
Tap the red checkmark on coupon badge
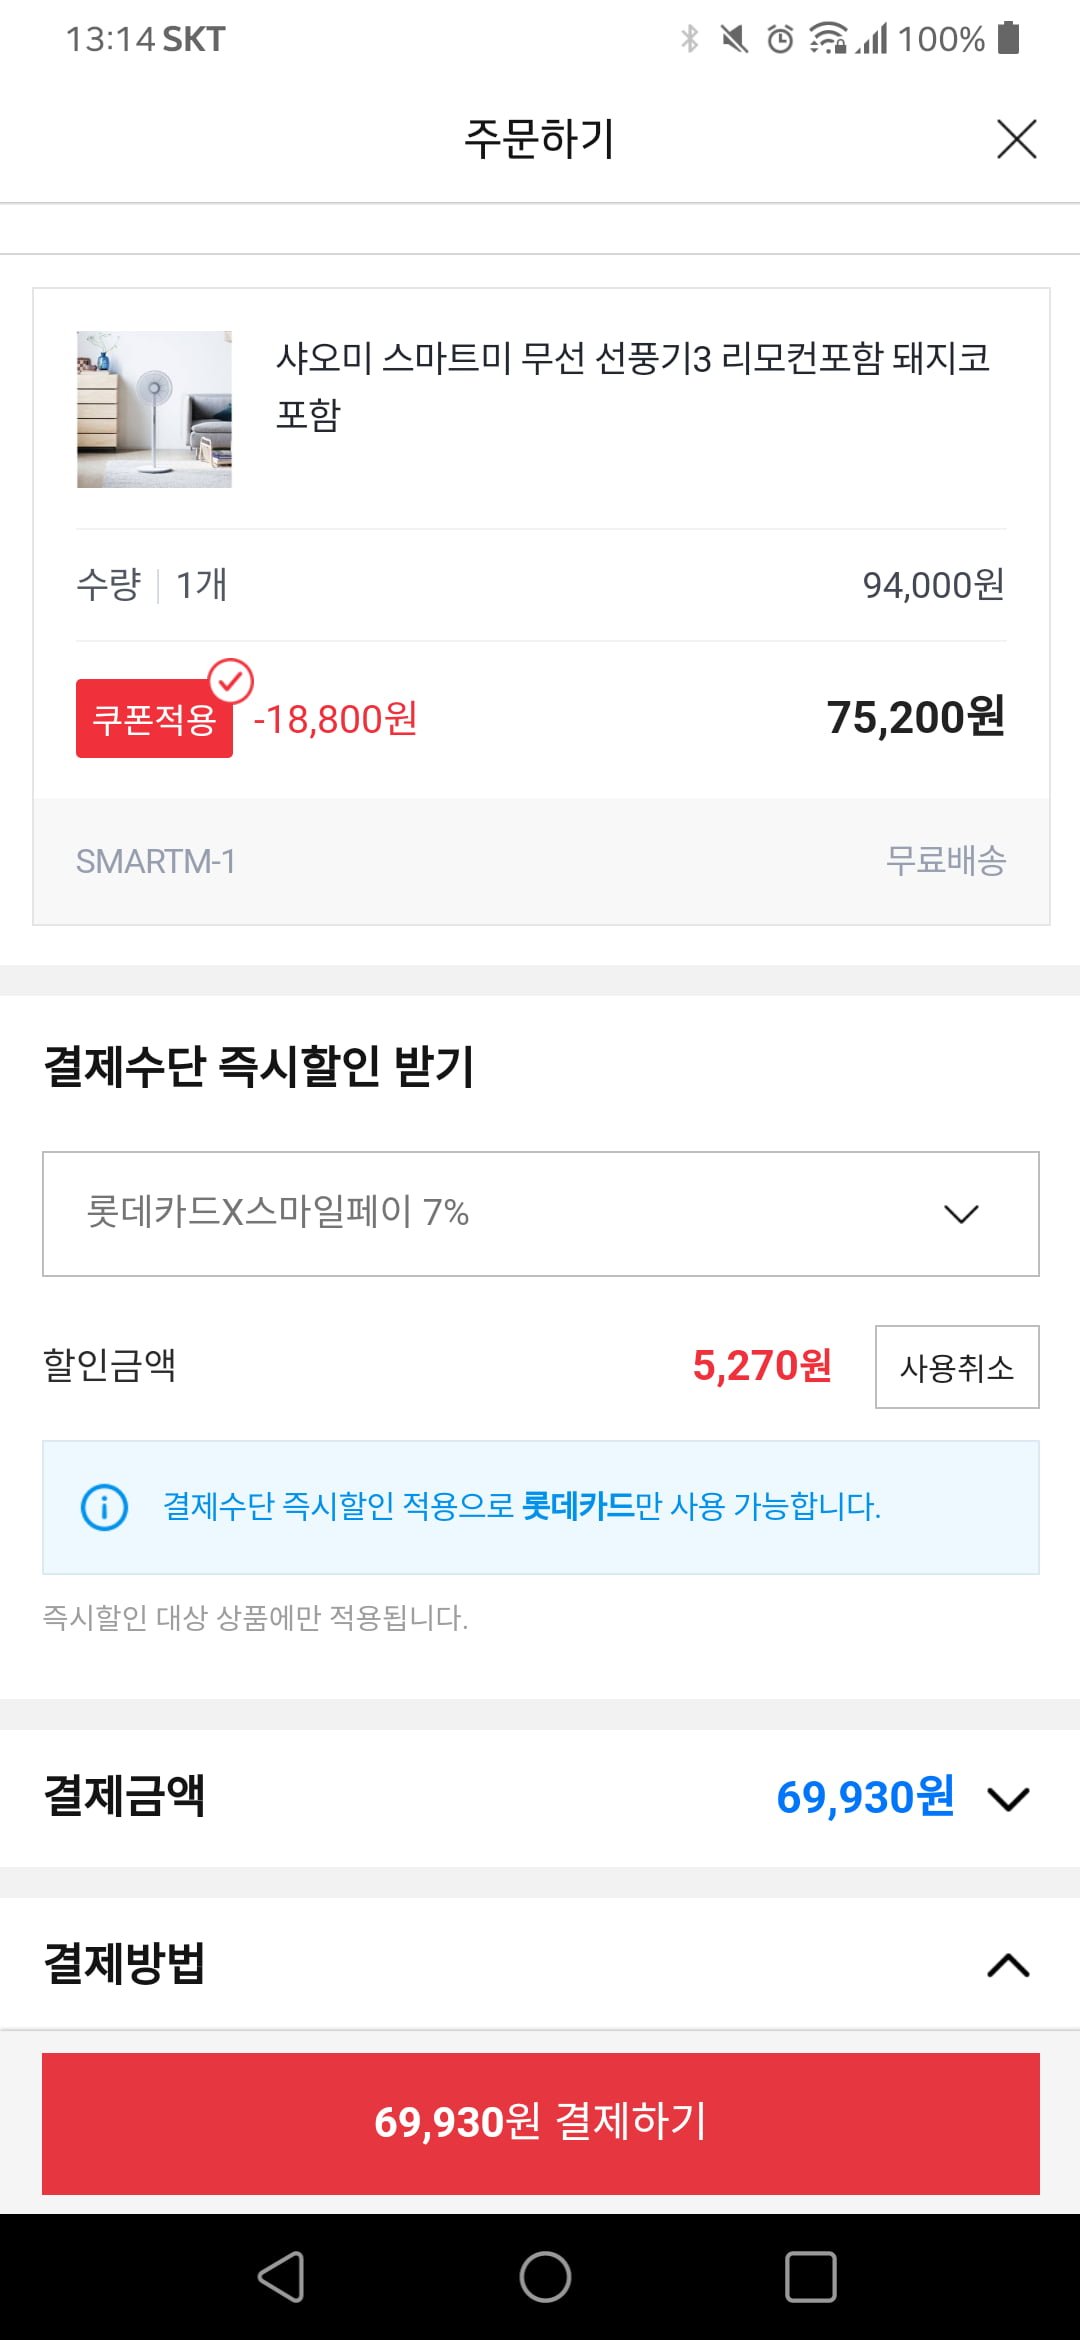click(231, 681)
